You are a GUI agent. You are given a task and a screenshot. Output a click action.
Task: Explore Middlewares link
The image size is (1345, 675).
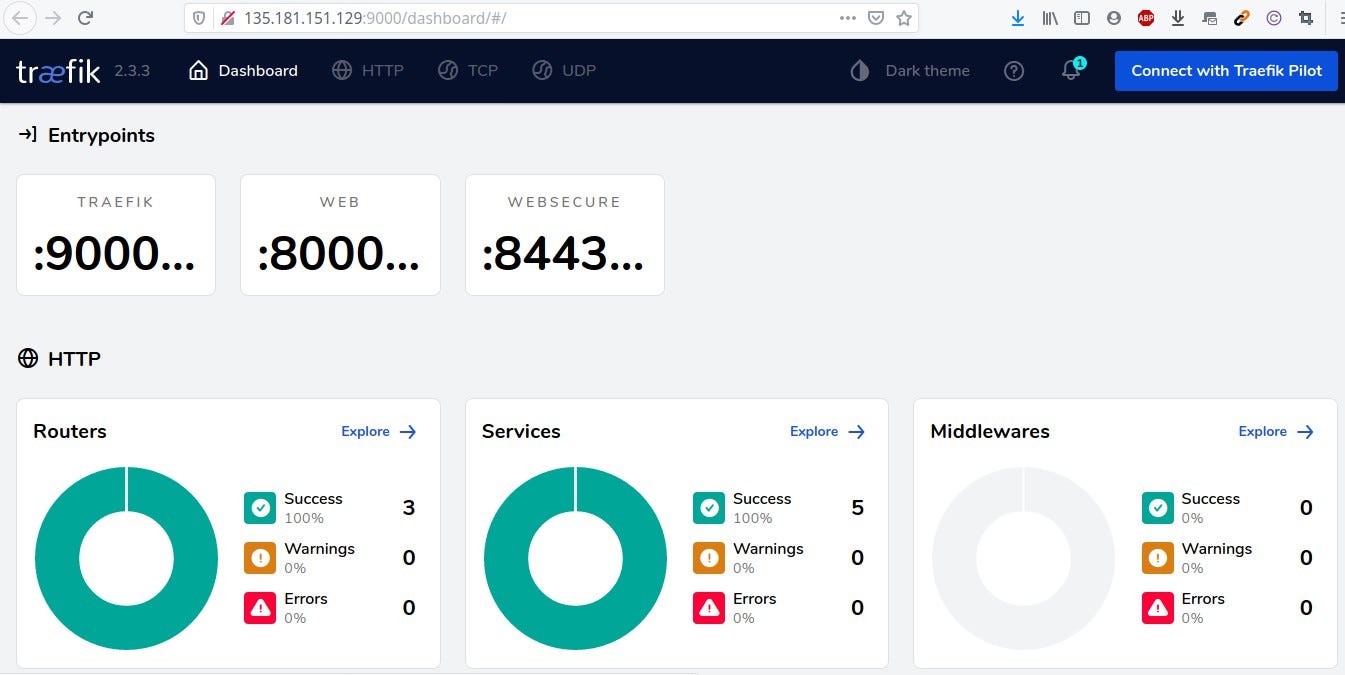(1277, 432)
